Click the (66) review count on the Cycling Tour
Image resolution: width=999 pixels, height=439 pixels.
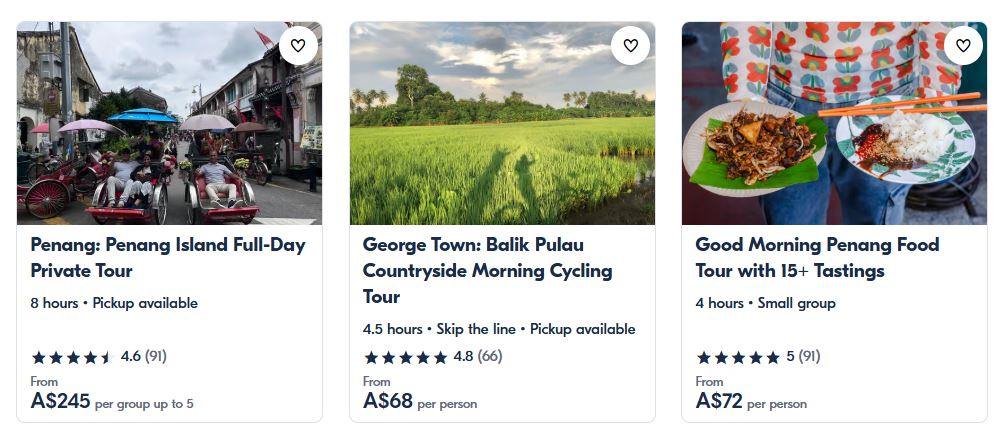point(490,355)
